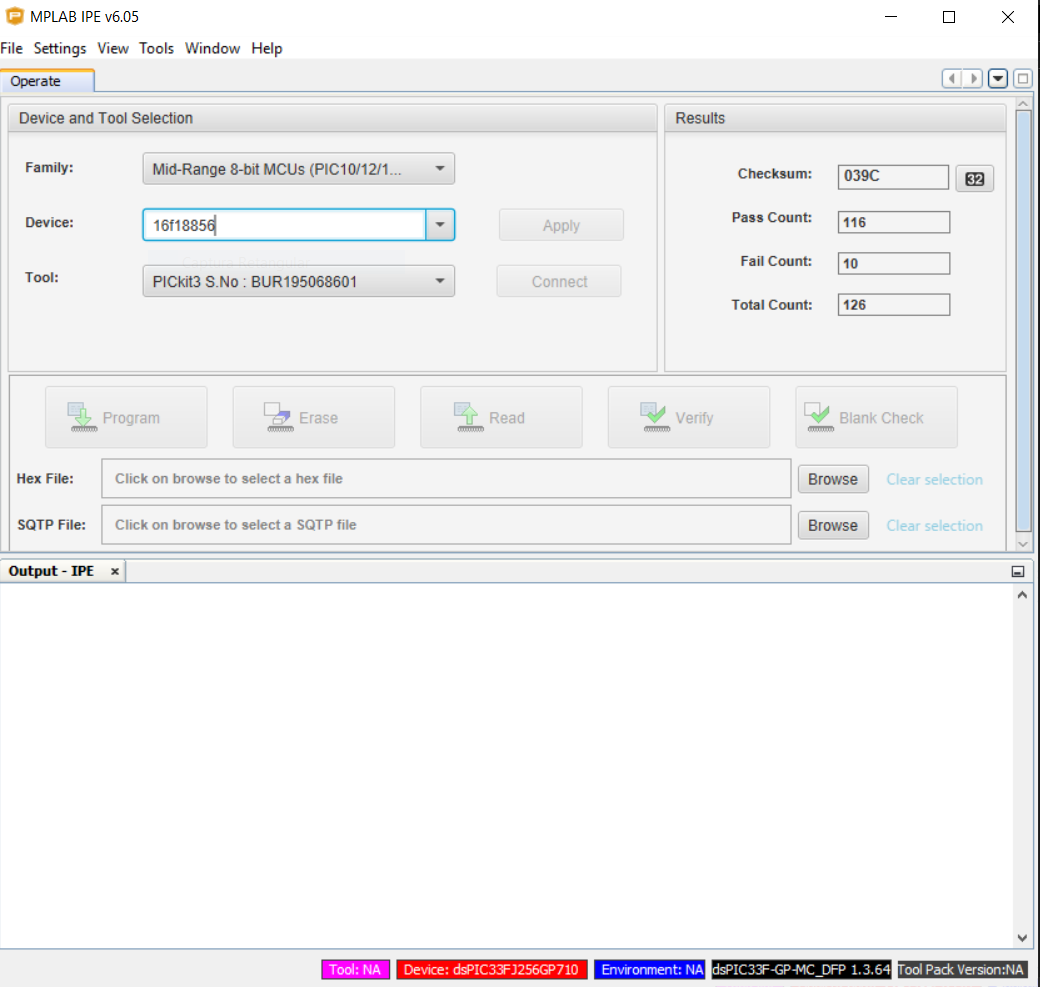Image resolution: width=1040 pixels, height=987 pixels.
Task: Expand the Device combo box arrow
Action: click(440, 225)
